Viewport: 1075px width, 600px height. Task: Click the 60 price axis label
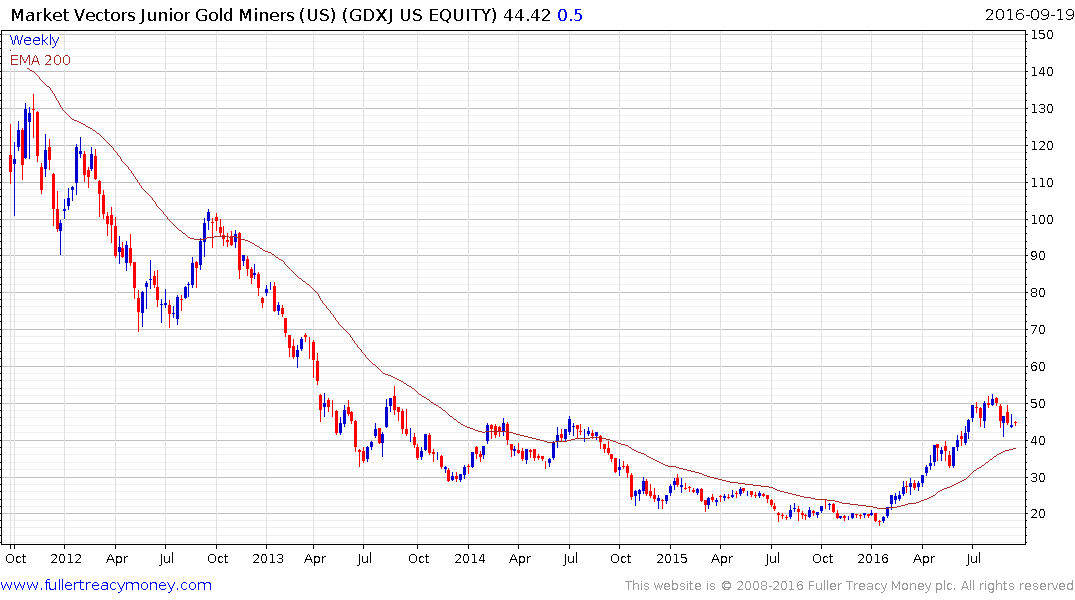pyautogui.click(x=1038, y=367)
